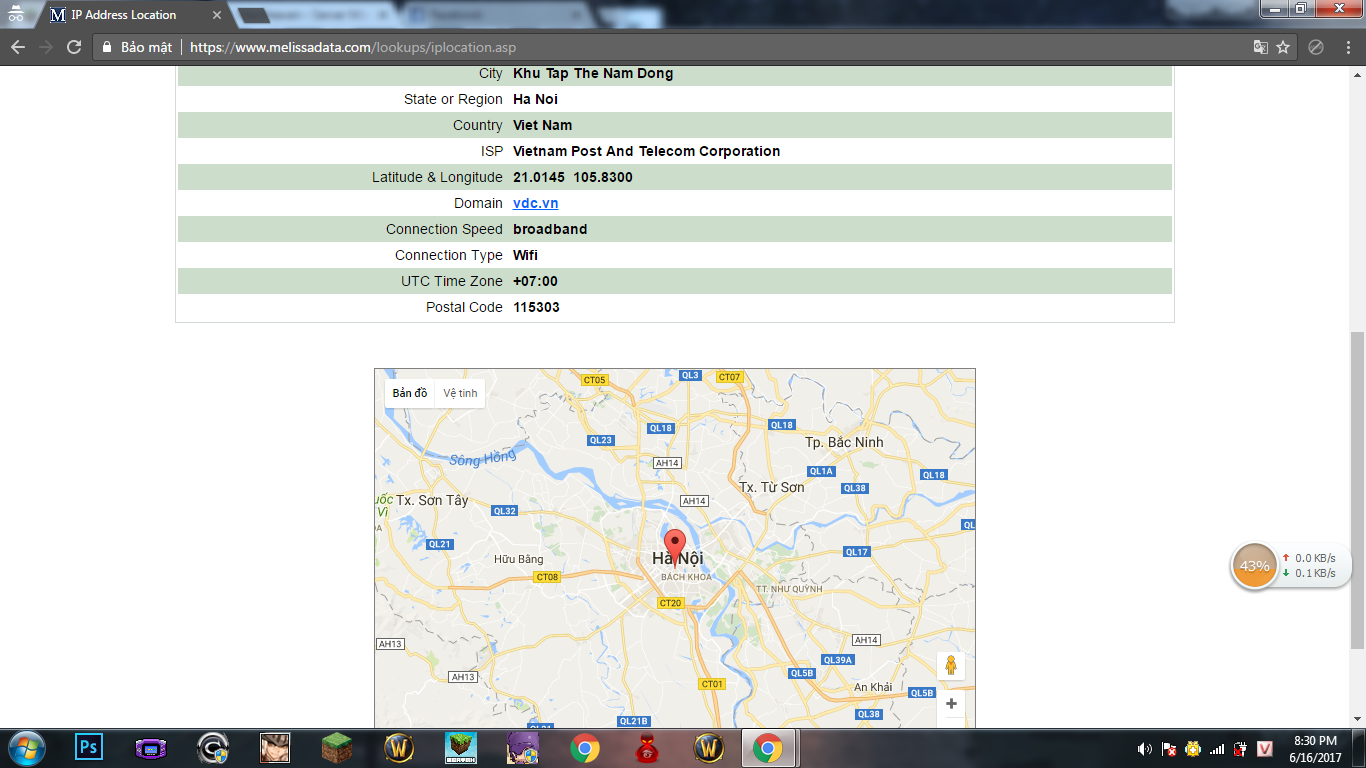Click the Hữu Bằng map label
This screenshot has height=768, width=1366.
[519, 559]
